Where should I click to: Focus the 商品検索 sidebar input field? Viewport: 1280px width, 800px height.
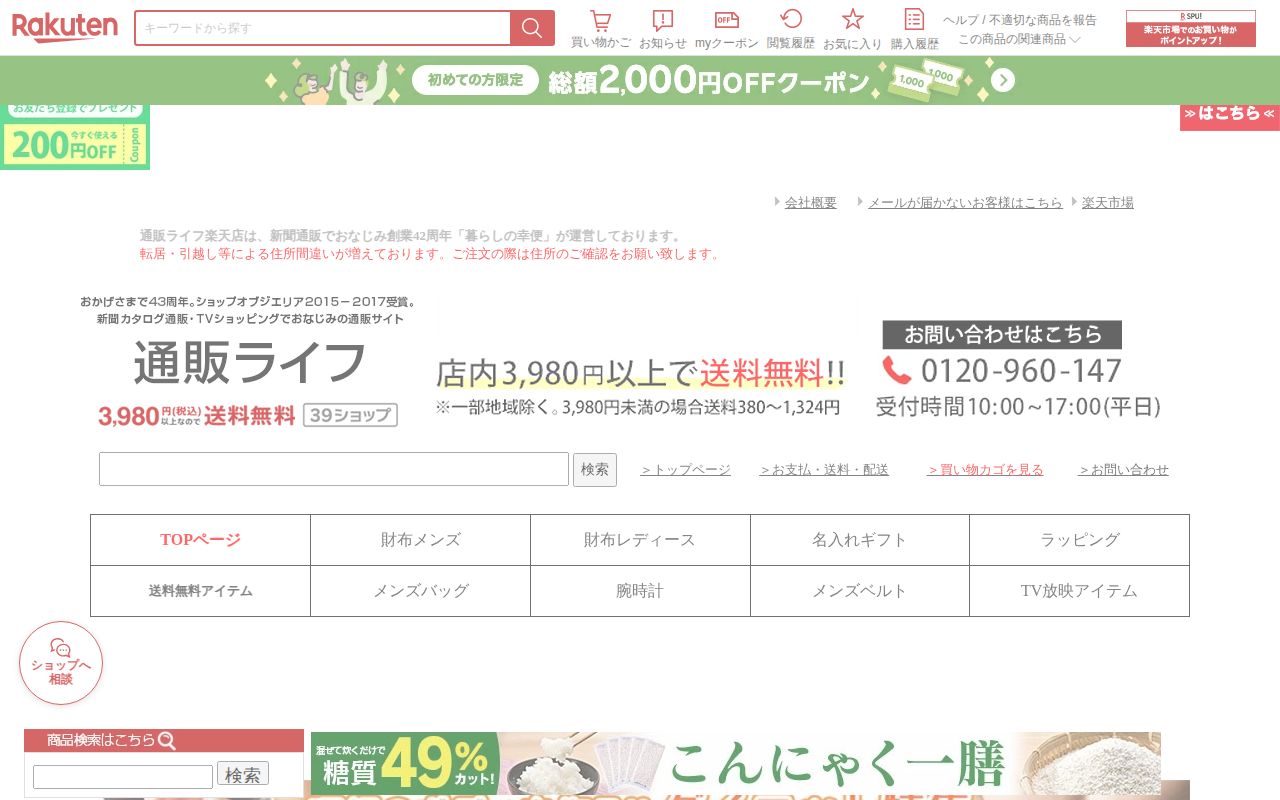coord(123,777)
